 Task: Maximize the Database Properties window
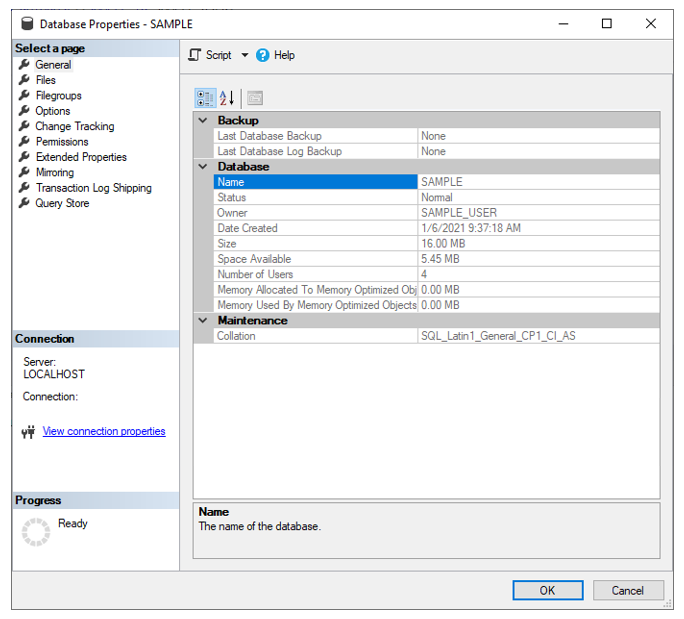pos(607,23)
